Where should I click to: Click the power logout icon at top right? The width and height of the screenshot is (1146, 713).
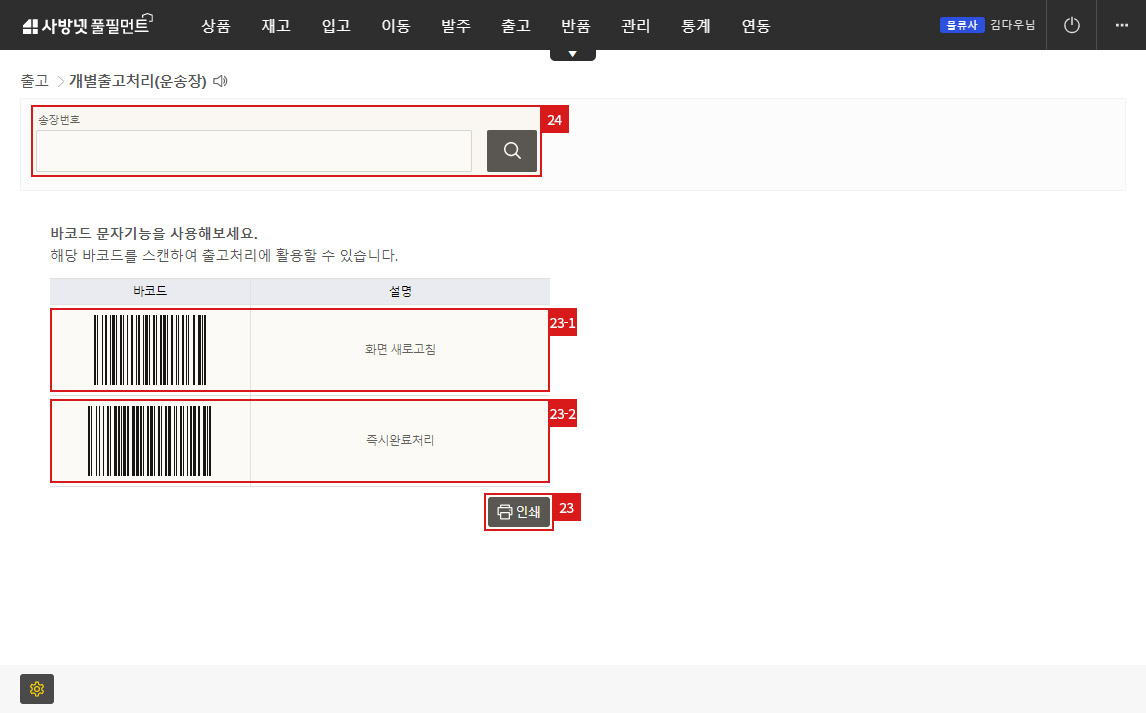1071,25
